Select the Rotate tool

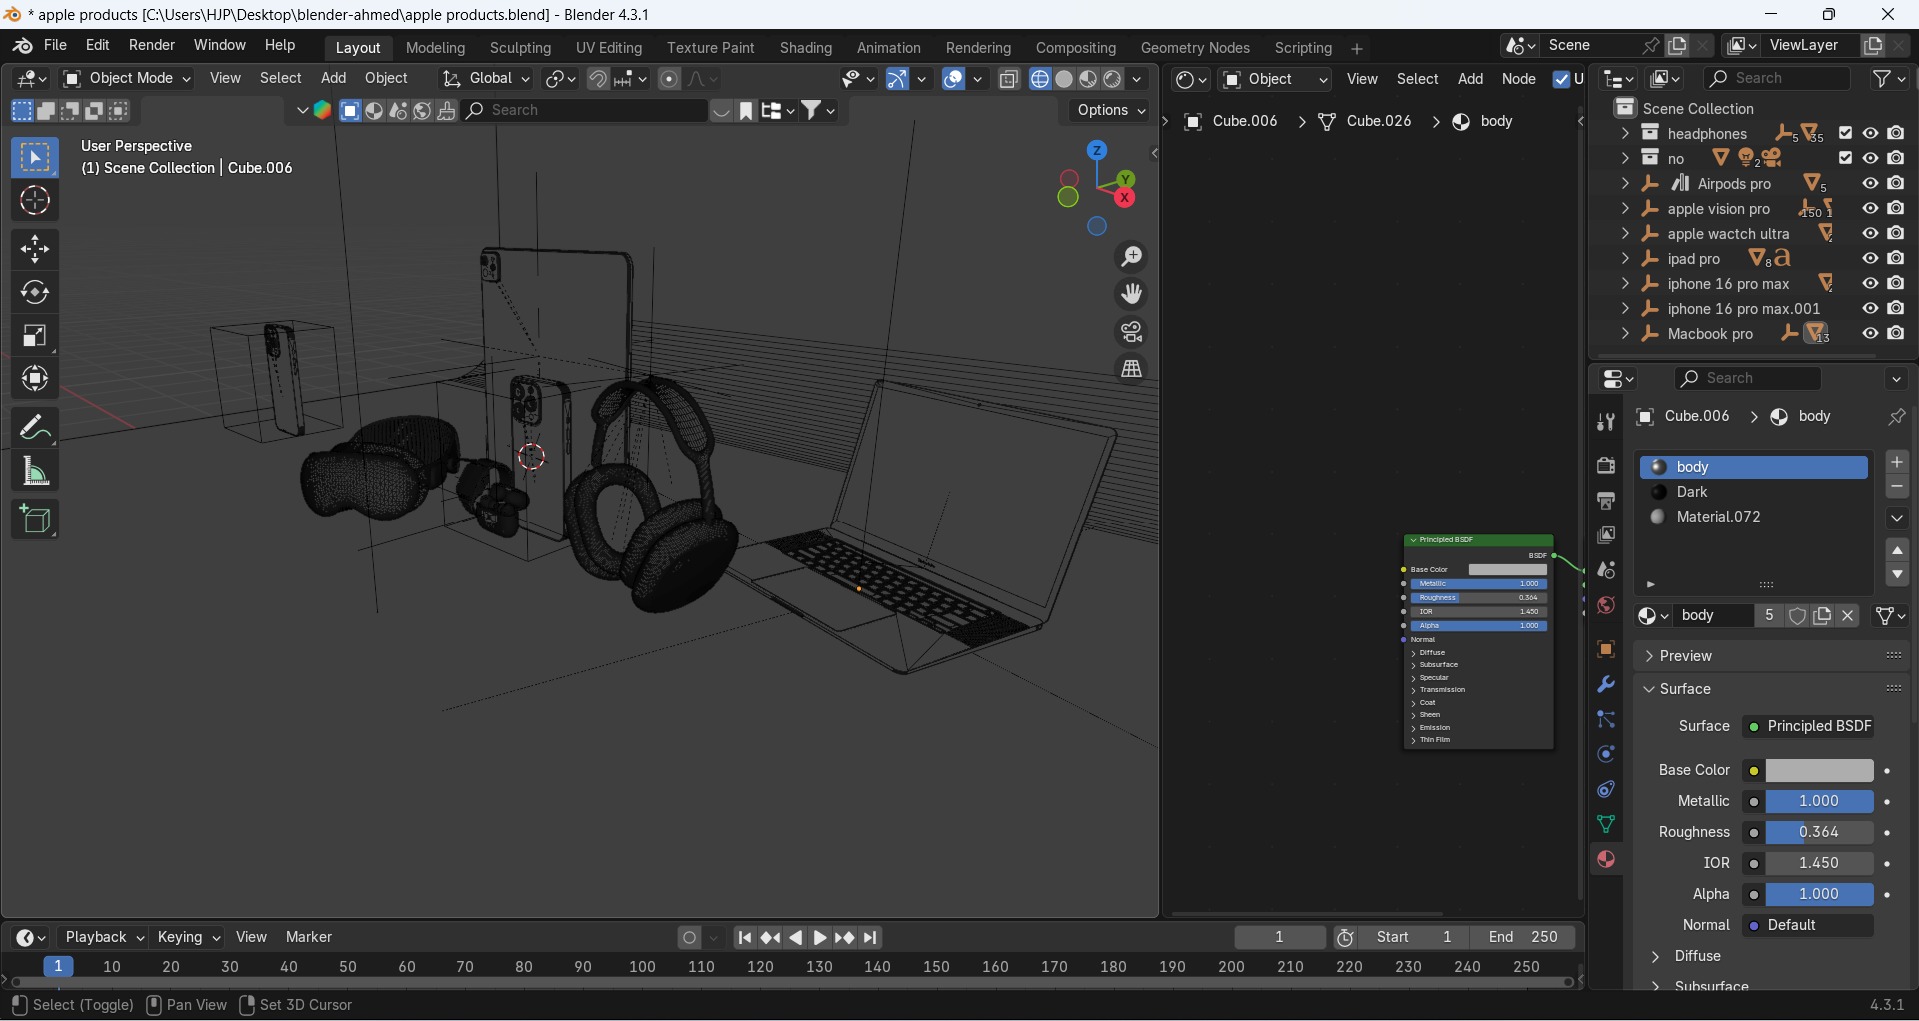(x=35, y=293)
